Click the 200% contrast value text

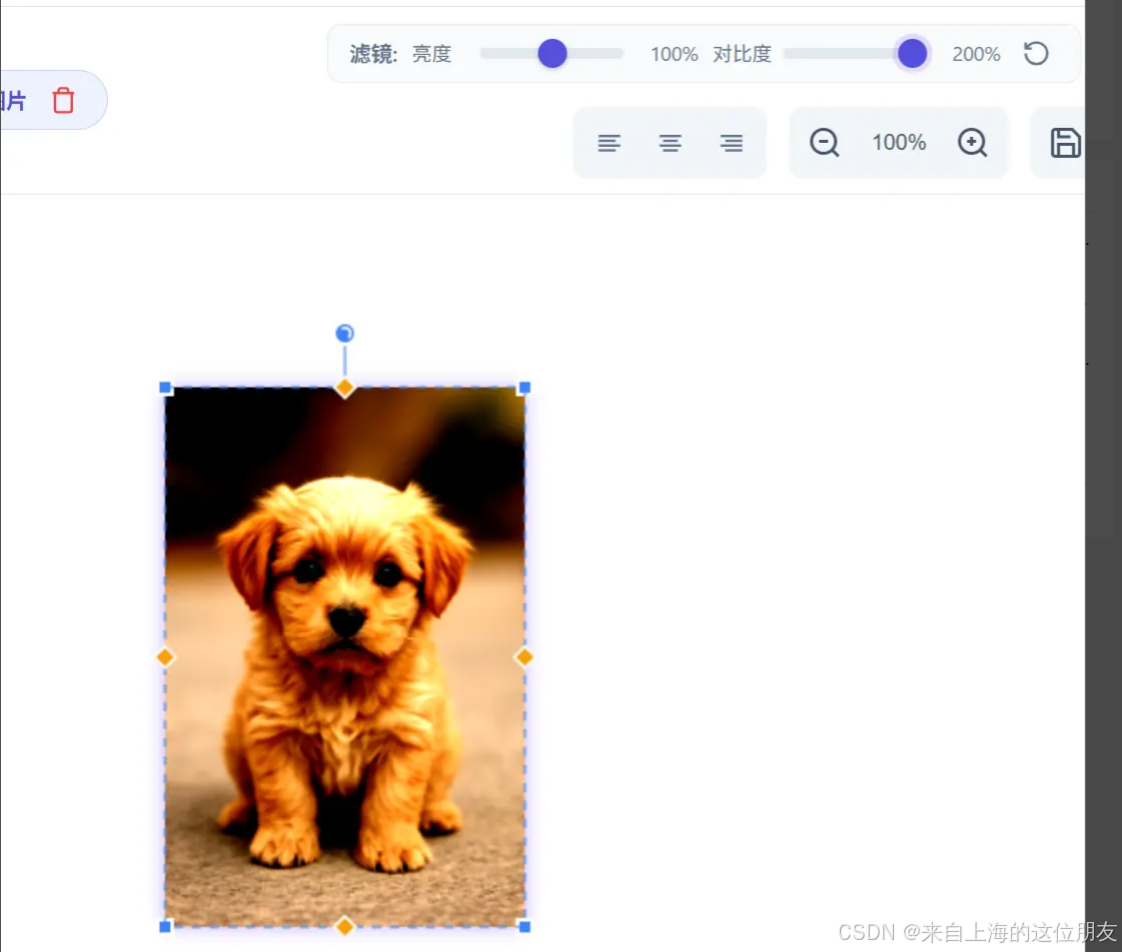pyautogui.click(x=975, y=54)
